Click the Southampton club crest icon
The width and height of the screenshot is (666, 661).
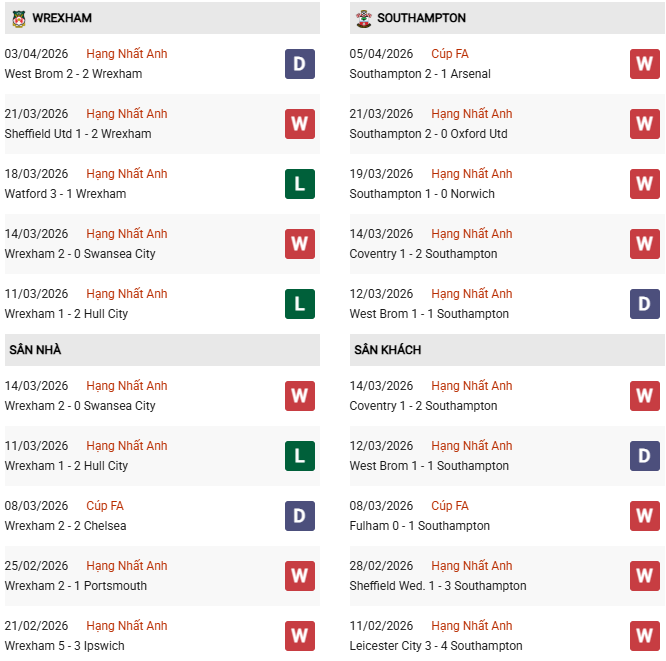tap(363, 18)
